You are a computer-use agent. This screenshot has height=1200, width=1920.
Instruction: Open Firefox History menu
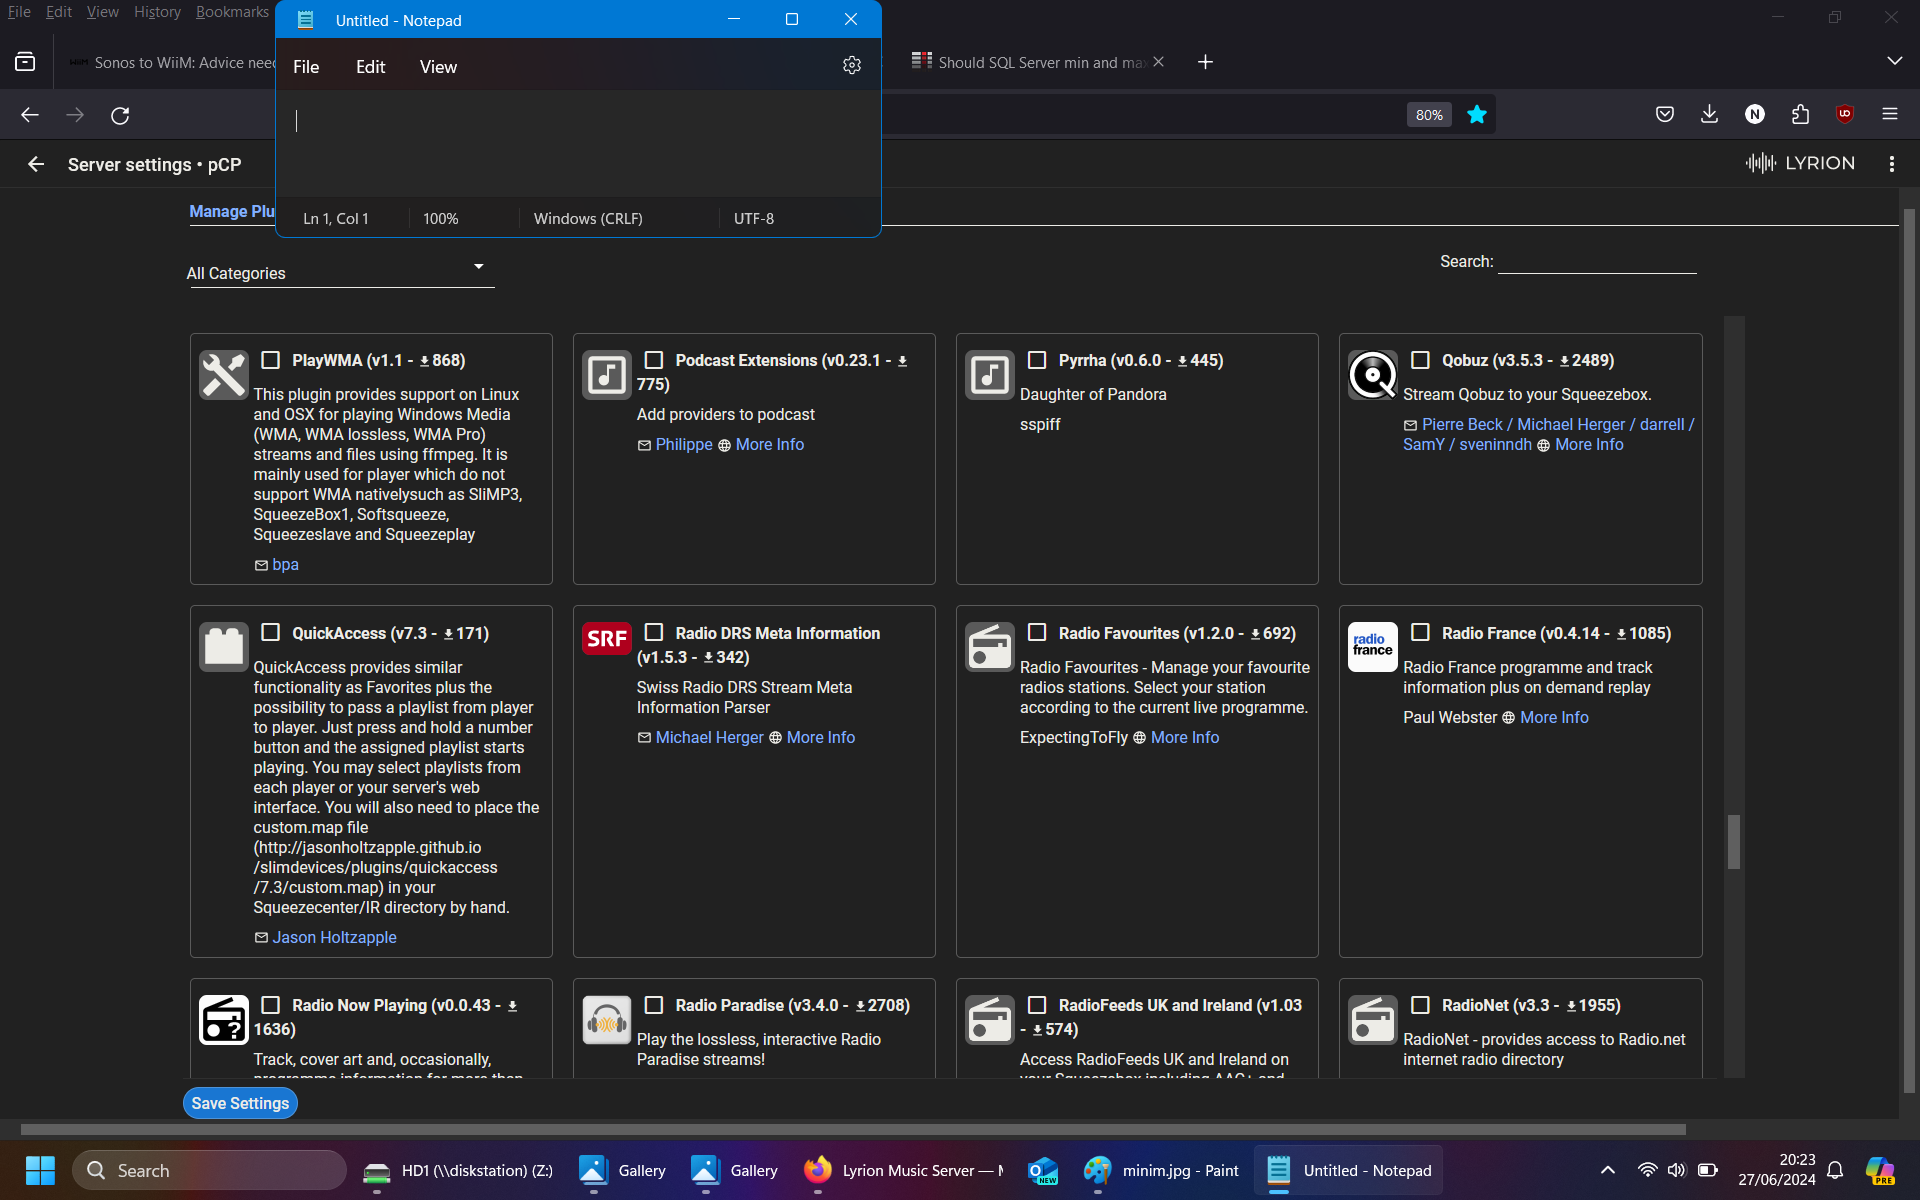[157, 12]
